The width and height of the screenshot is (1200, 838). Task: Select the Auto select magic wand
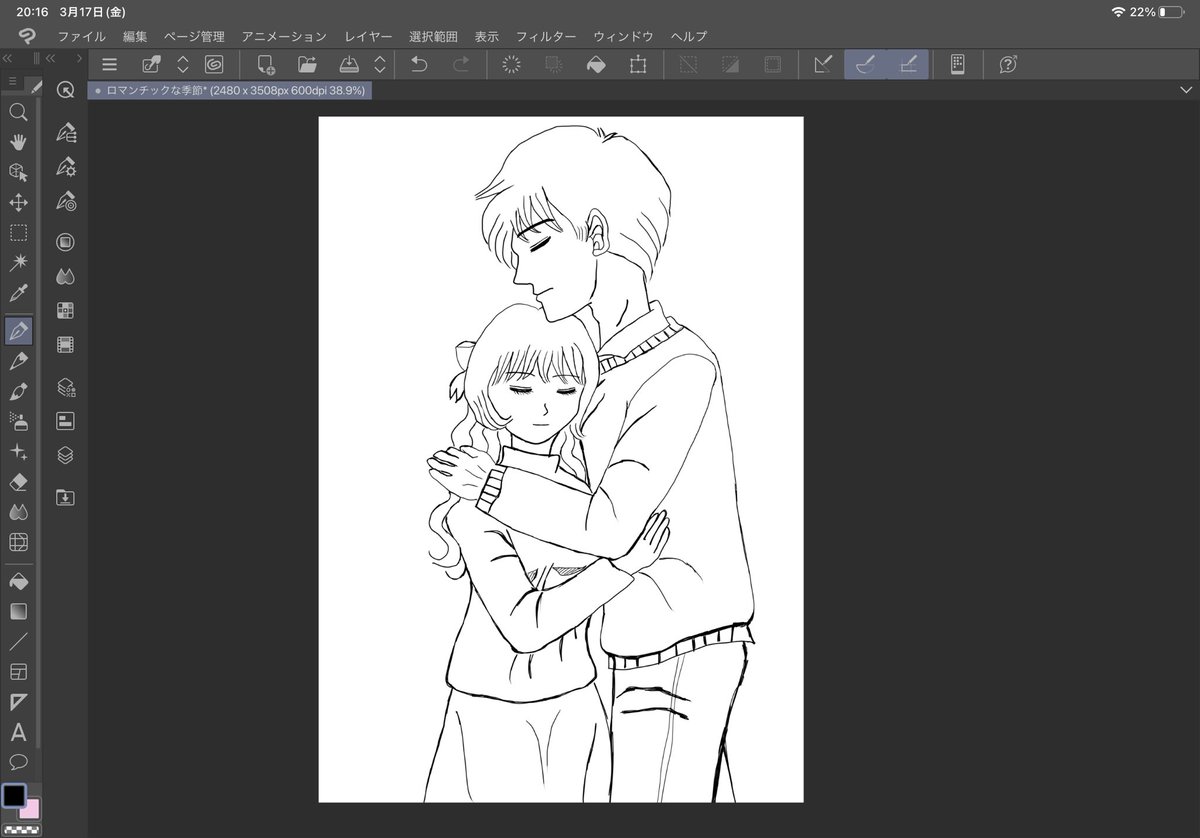(x=18, y=263)
